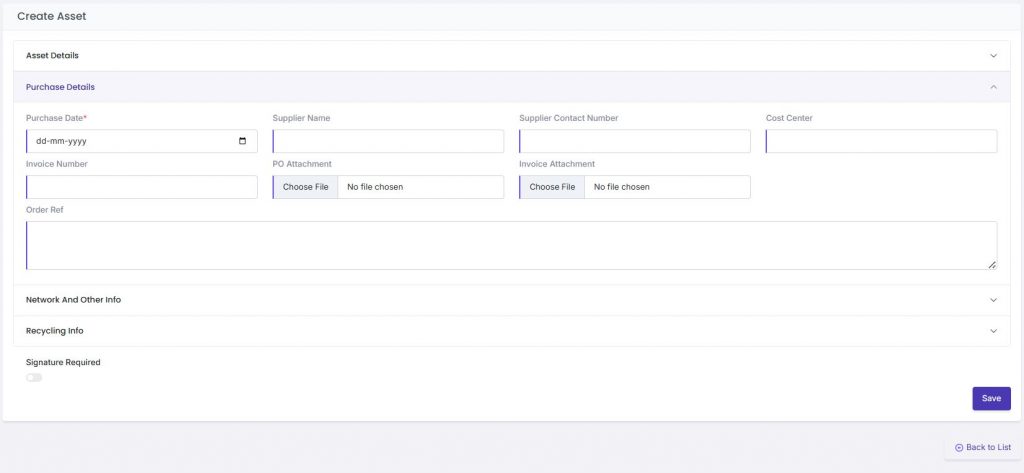The image size is (1024, 473).
Task: Expand the Recycling Info chevron
Action: (993, 331)
